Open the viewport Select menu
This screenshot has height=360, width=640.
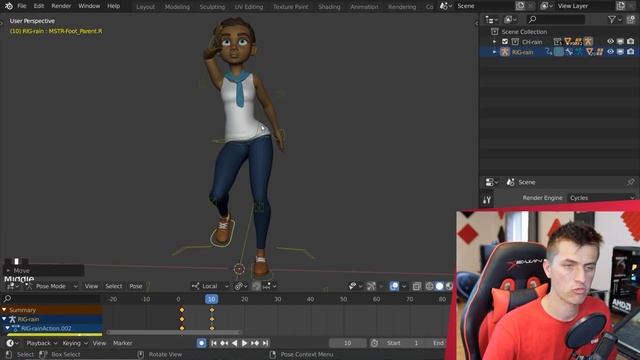[x=113, y=286]
